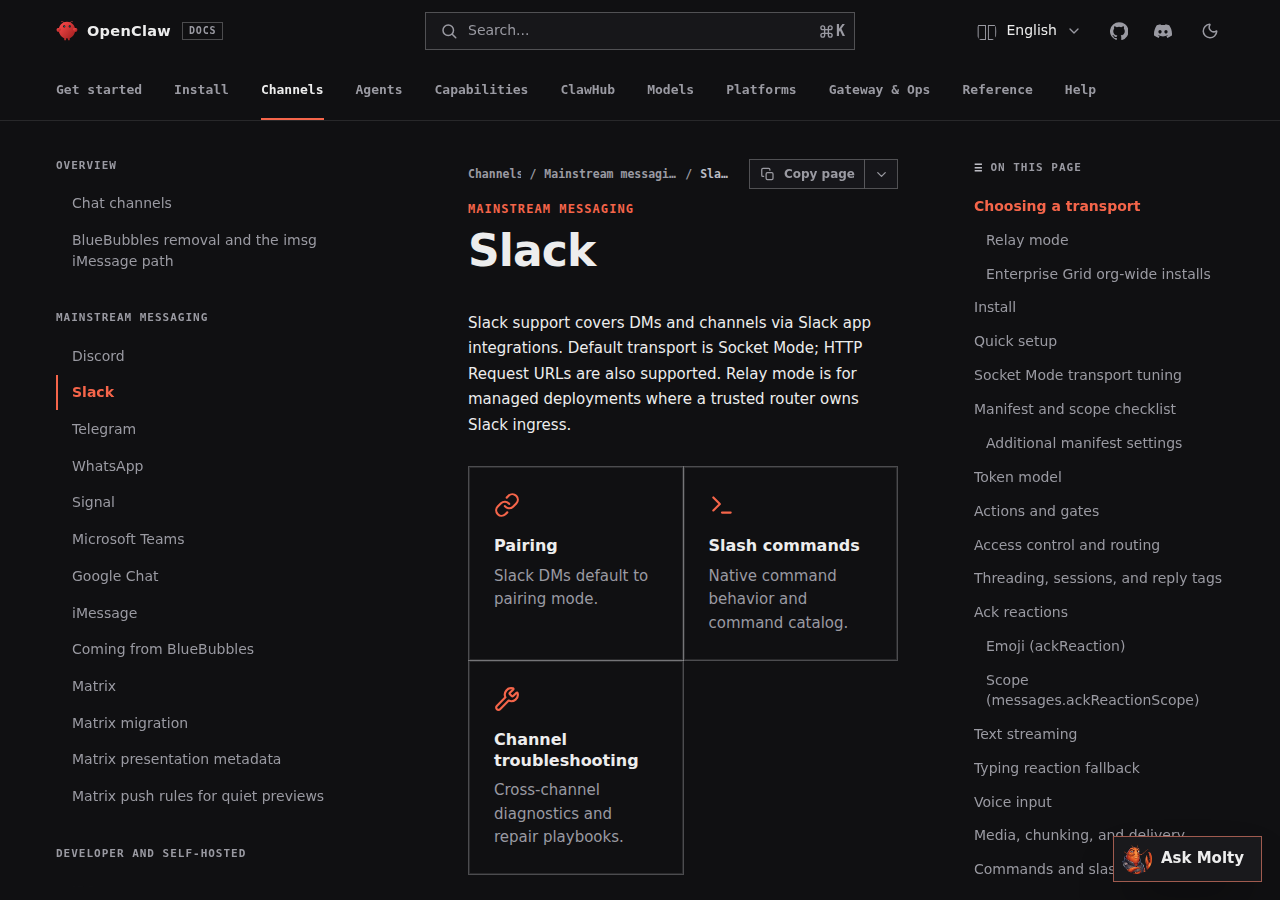Viewport: 1280px width, 900px height.
Task: Open the Slash commands card
Action: pyautogui.click(x=790, y=563)
